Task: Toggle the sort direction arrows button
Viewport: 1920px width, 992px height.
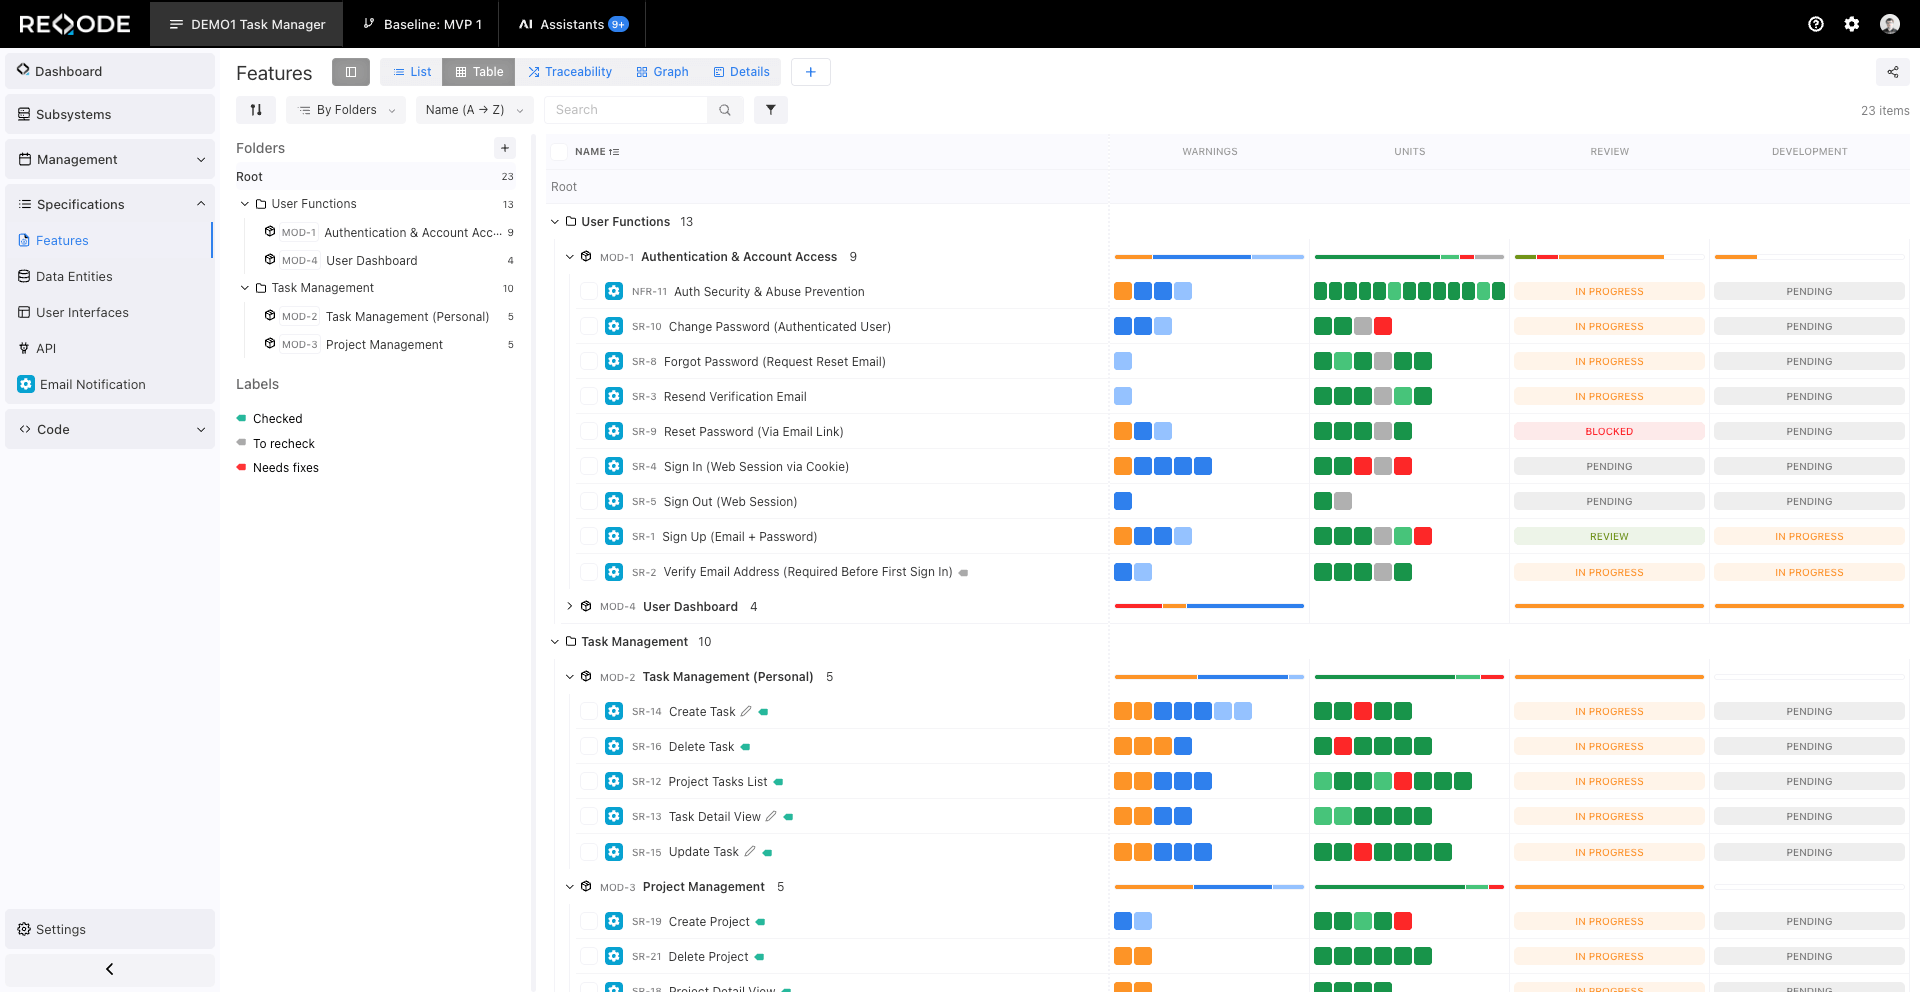Action: [256, 110]
